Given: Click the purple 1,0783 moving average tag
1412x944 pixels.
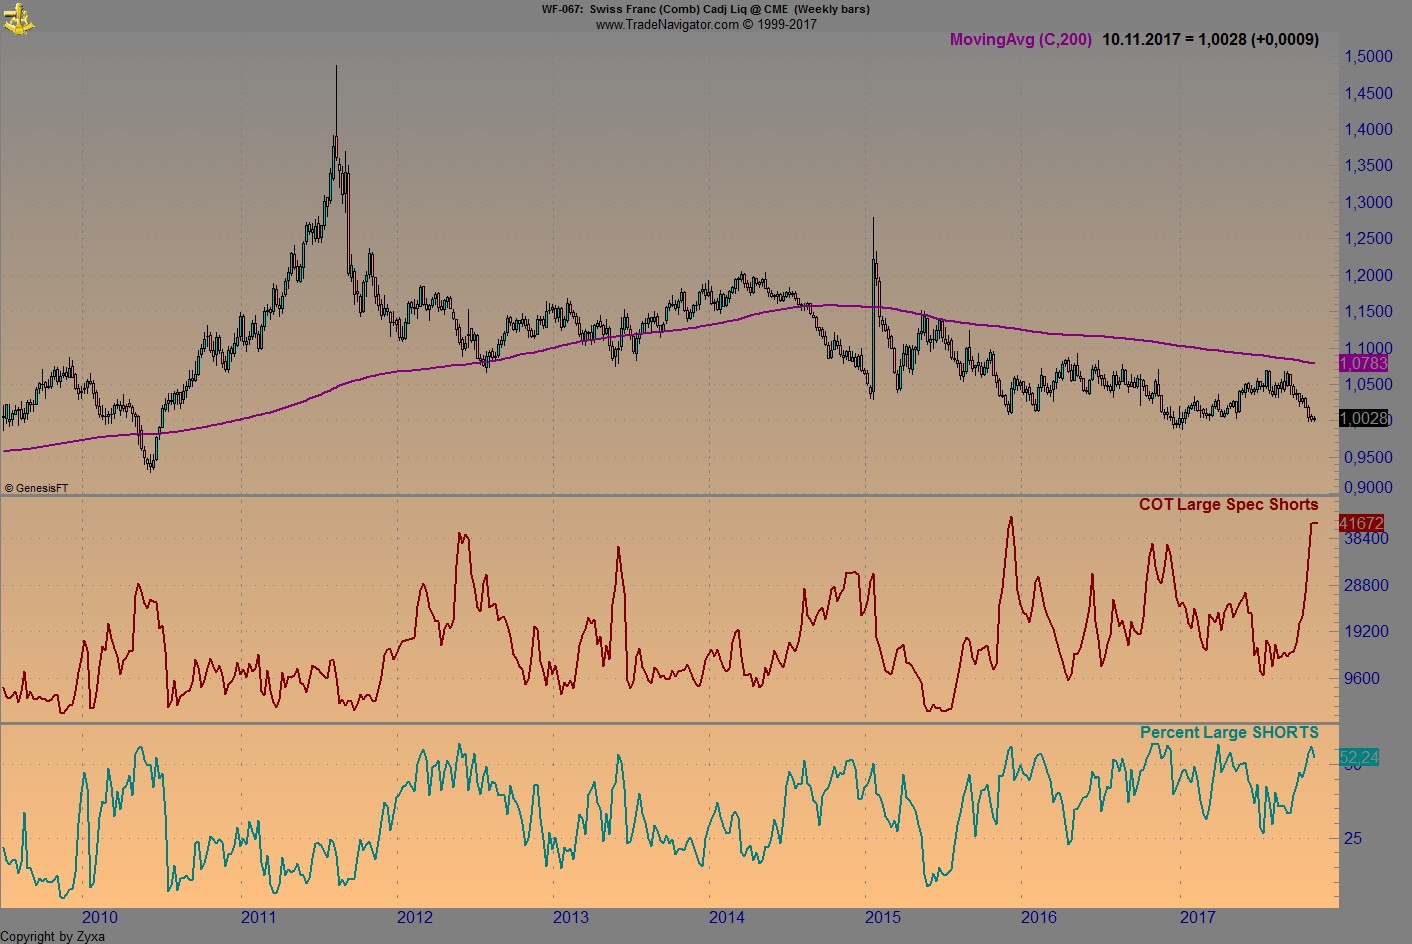Looking at the screenshot, I should tap(1363, 364).
